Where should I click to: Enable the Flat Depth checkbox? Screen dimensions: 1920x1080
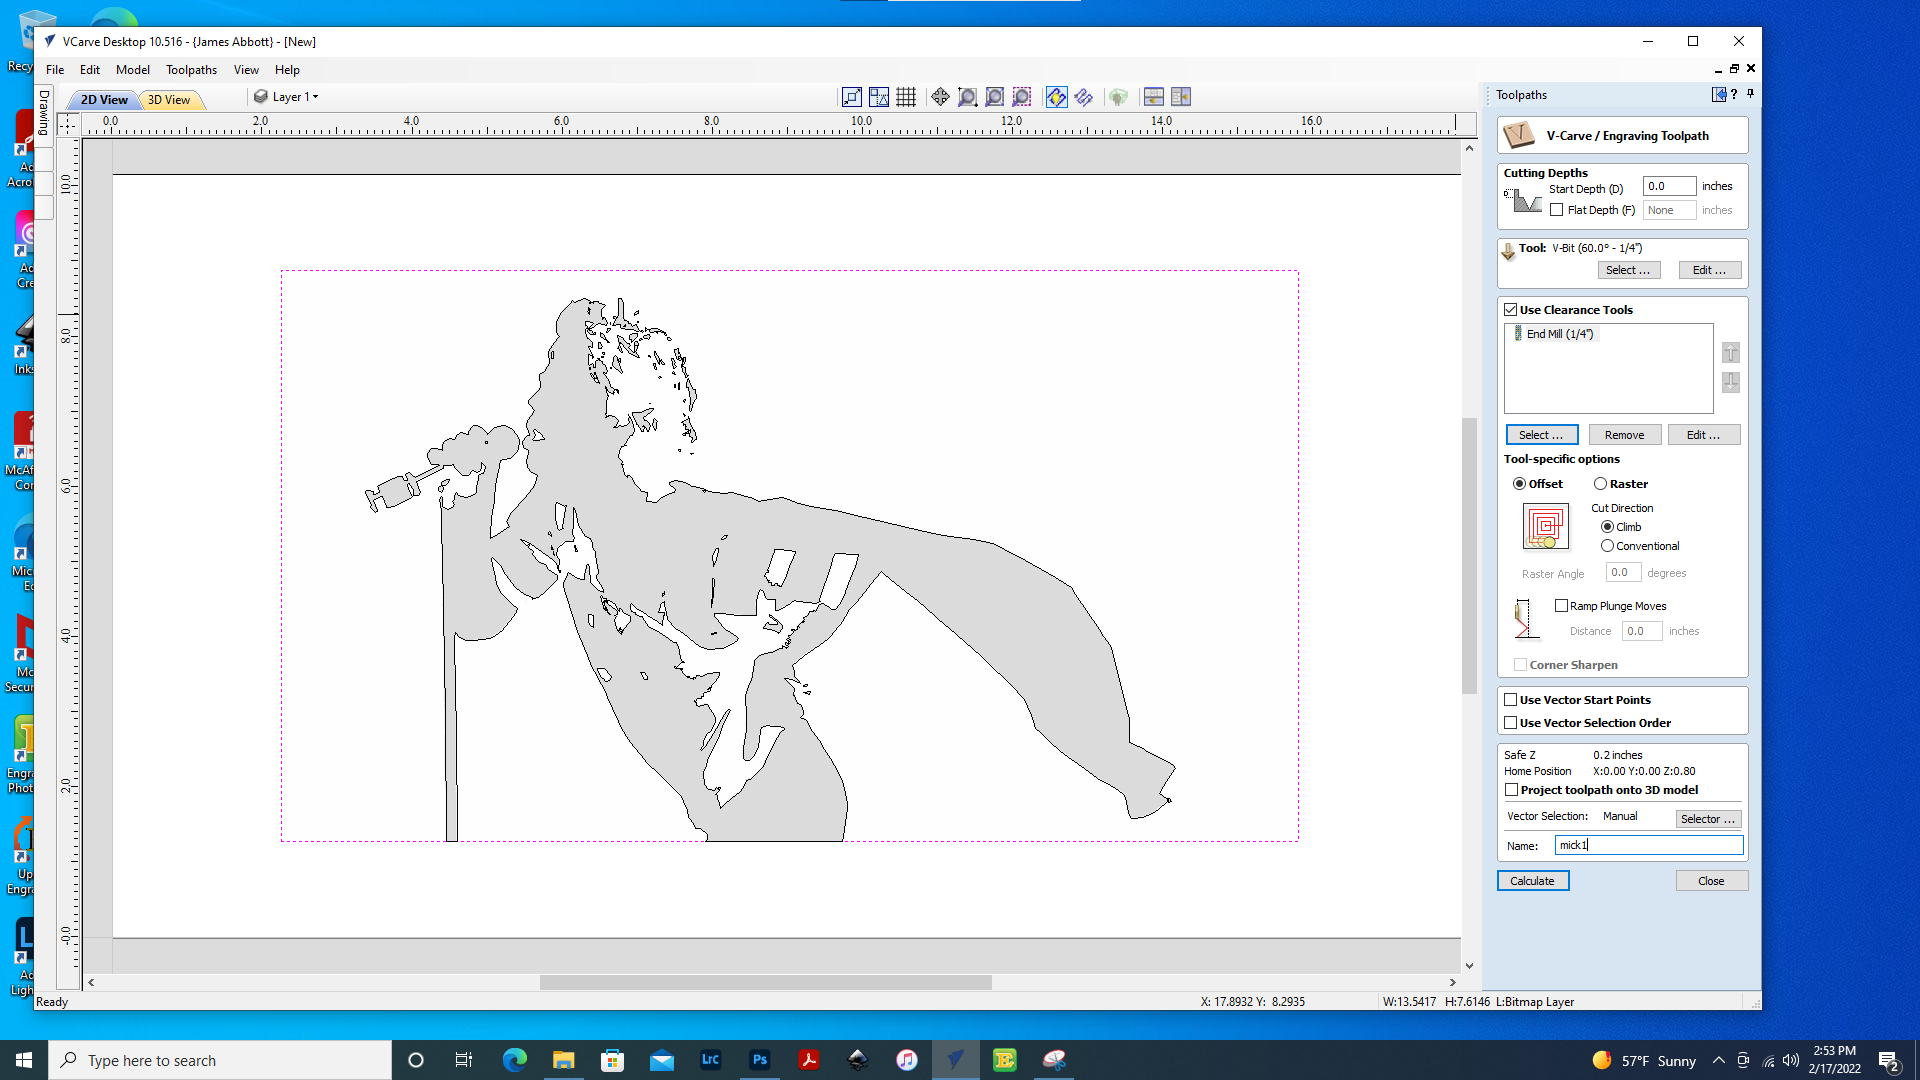click(x=1557, y=210)
